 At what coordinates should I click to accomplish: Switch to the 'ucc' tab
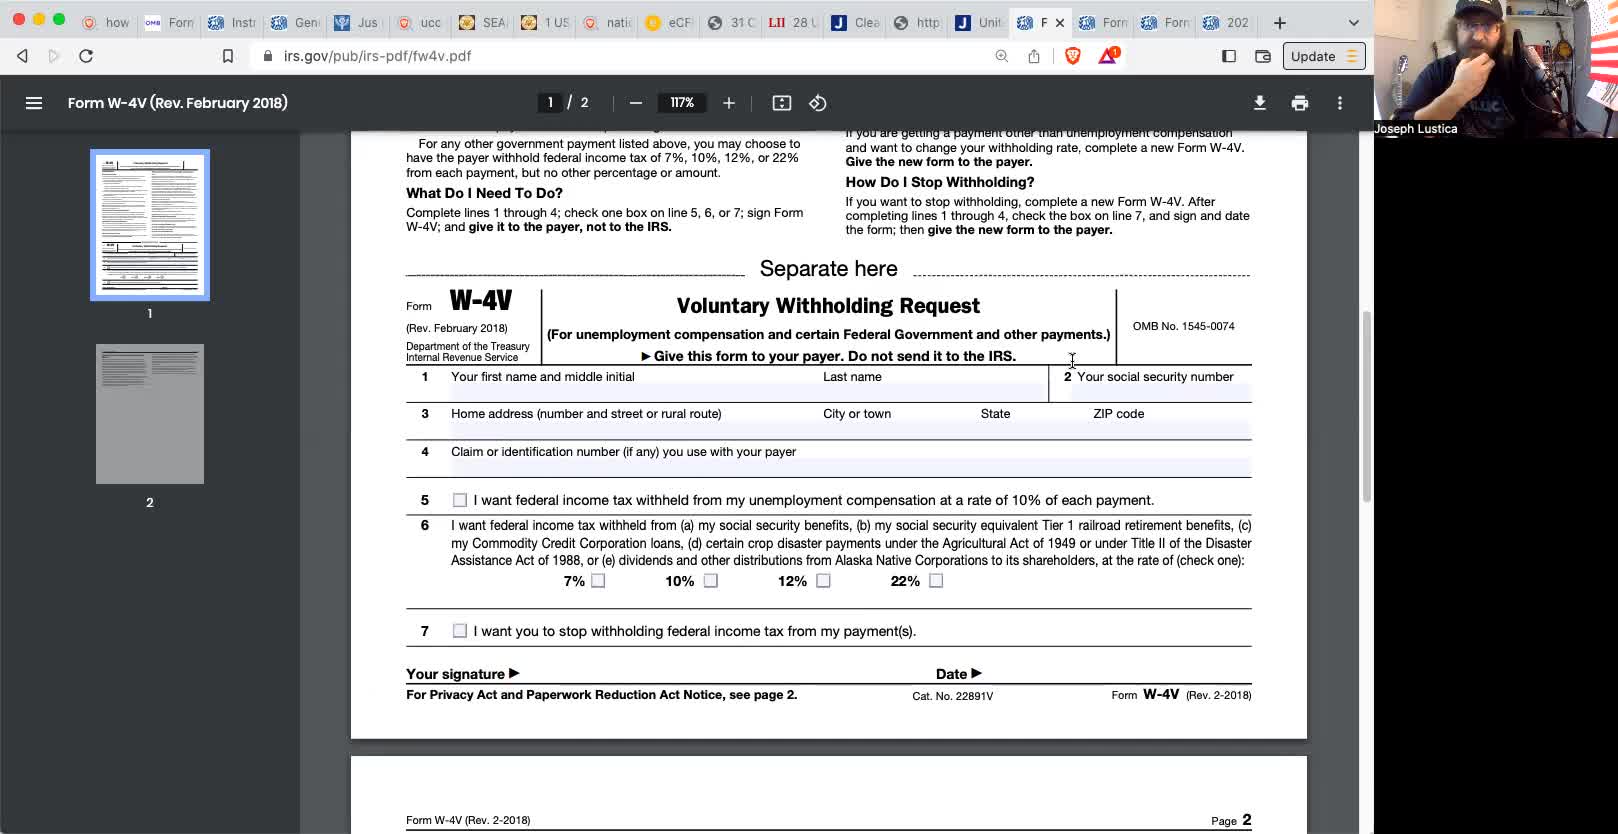click(x=421, y=22)
